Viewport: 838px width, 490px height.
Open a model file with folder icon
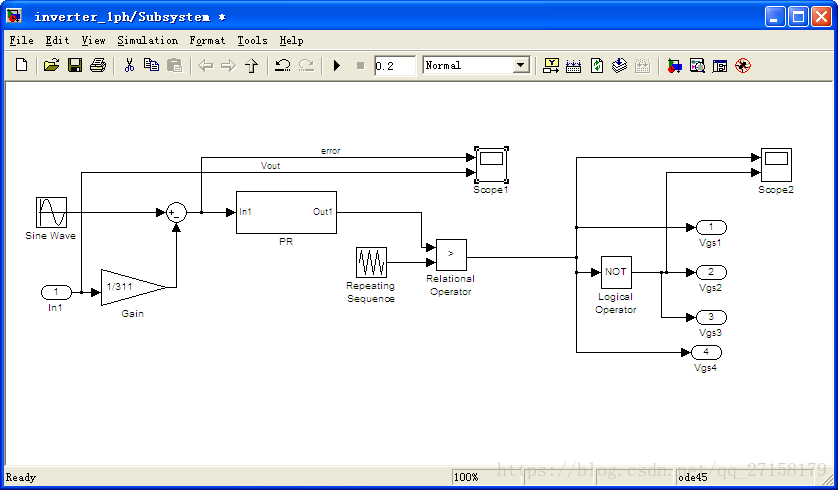[x=51, y=66]
